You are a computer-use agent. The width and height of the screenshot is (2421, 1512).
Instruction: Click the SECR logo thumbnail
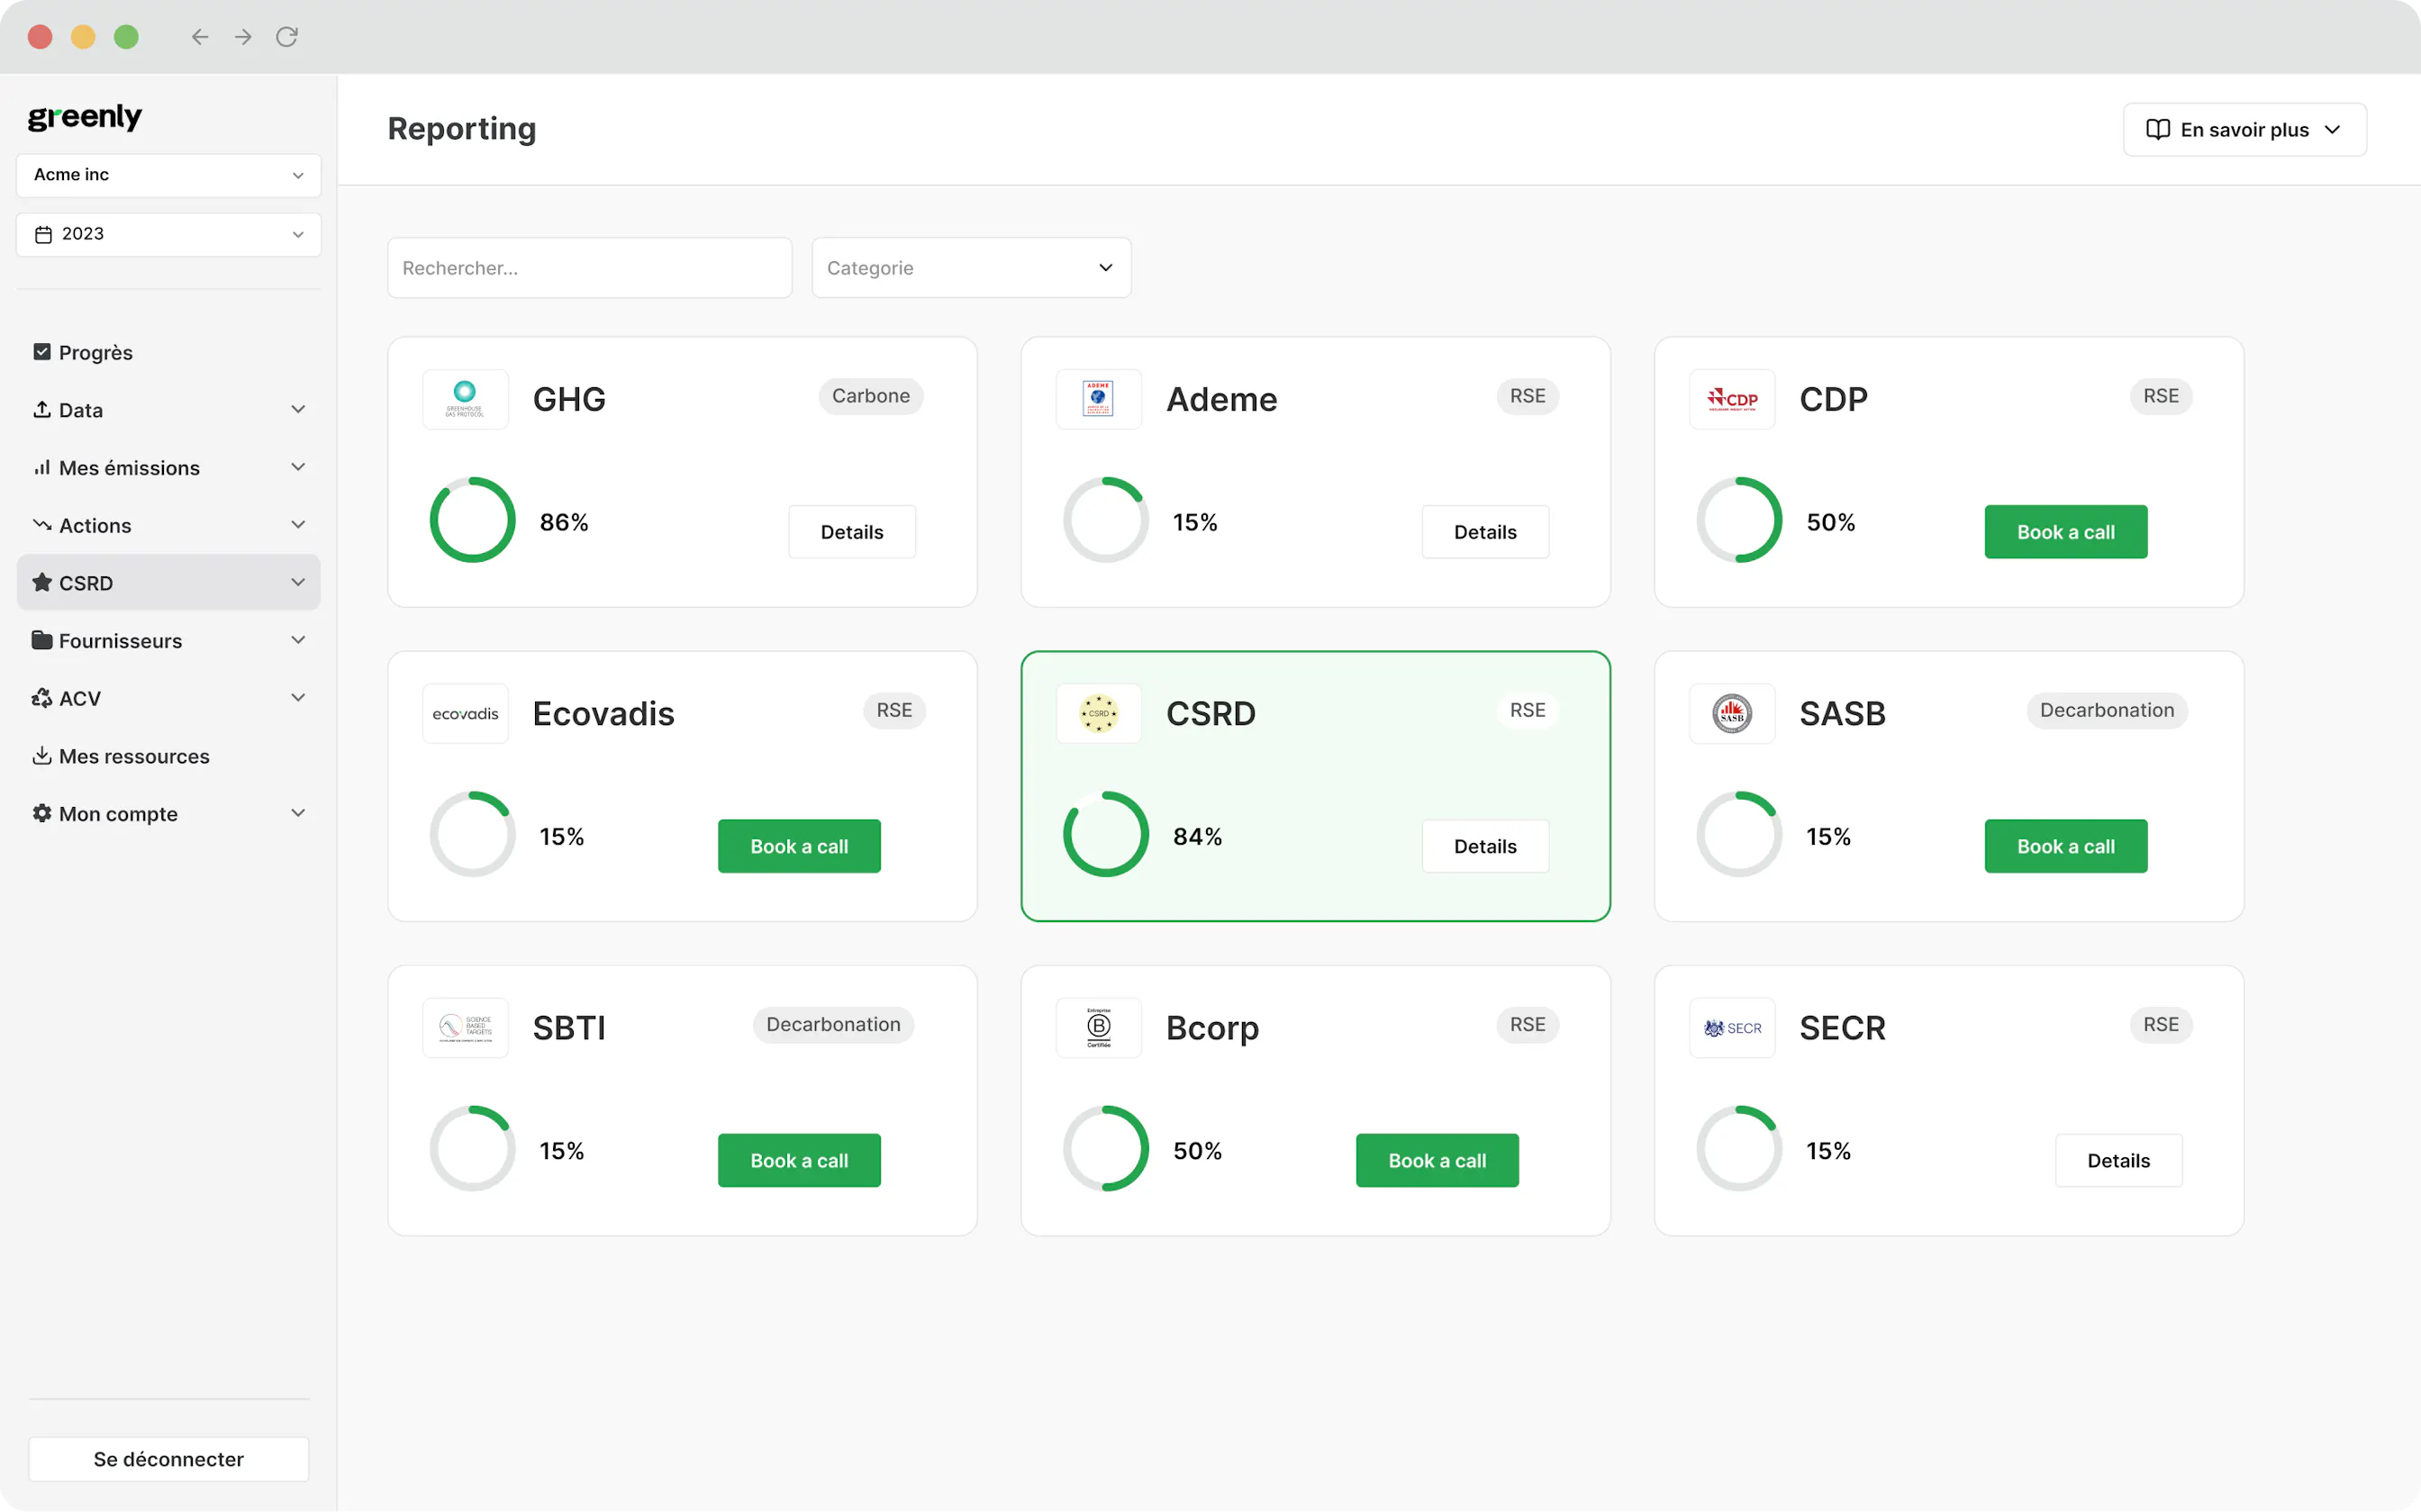[x=1732, y=1027]
